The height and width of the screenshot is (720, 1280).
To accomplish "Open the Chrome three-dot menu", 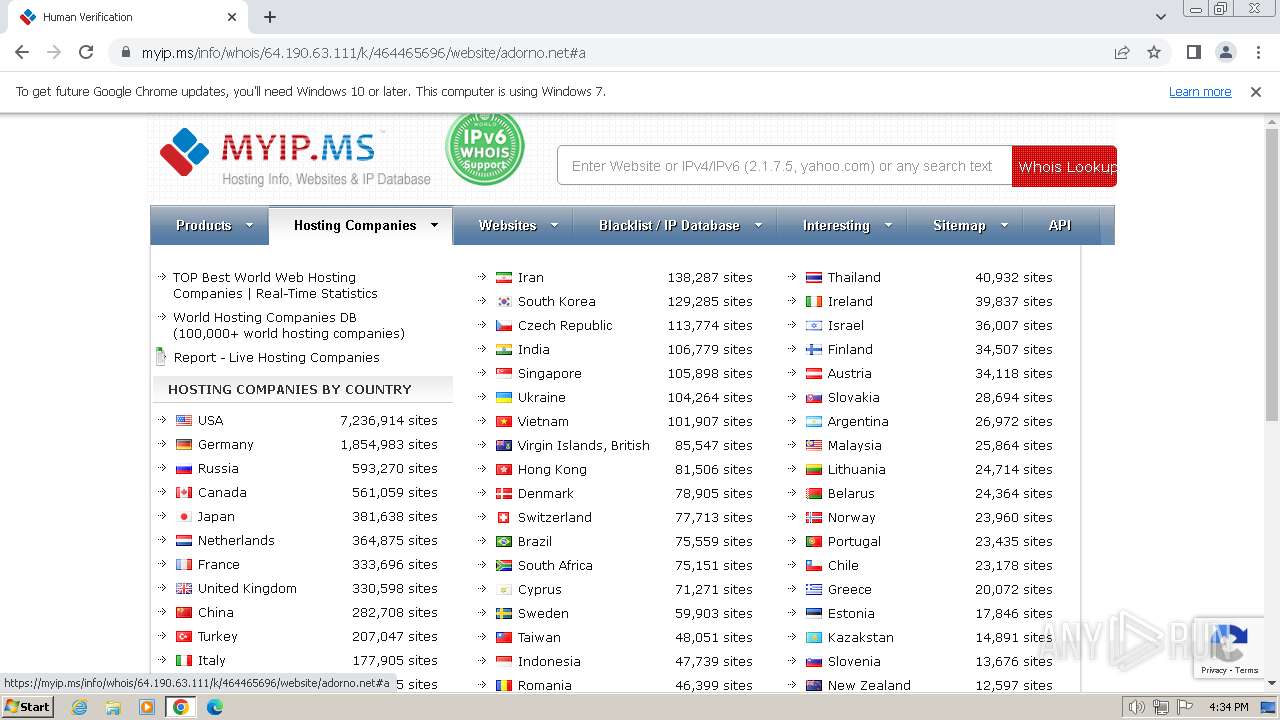I will click(1256, 52).
